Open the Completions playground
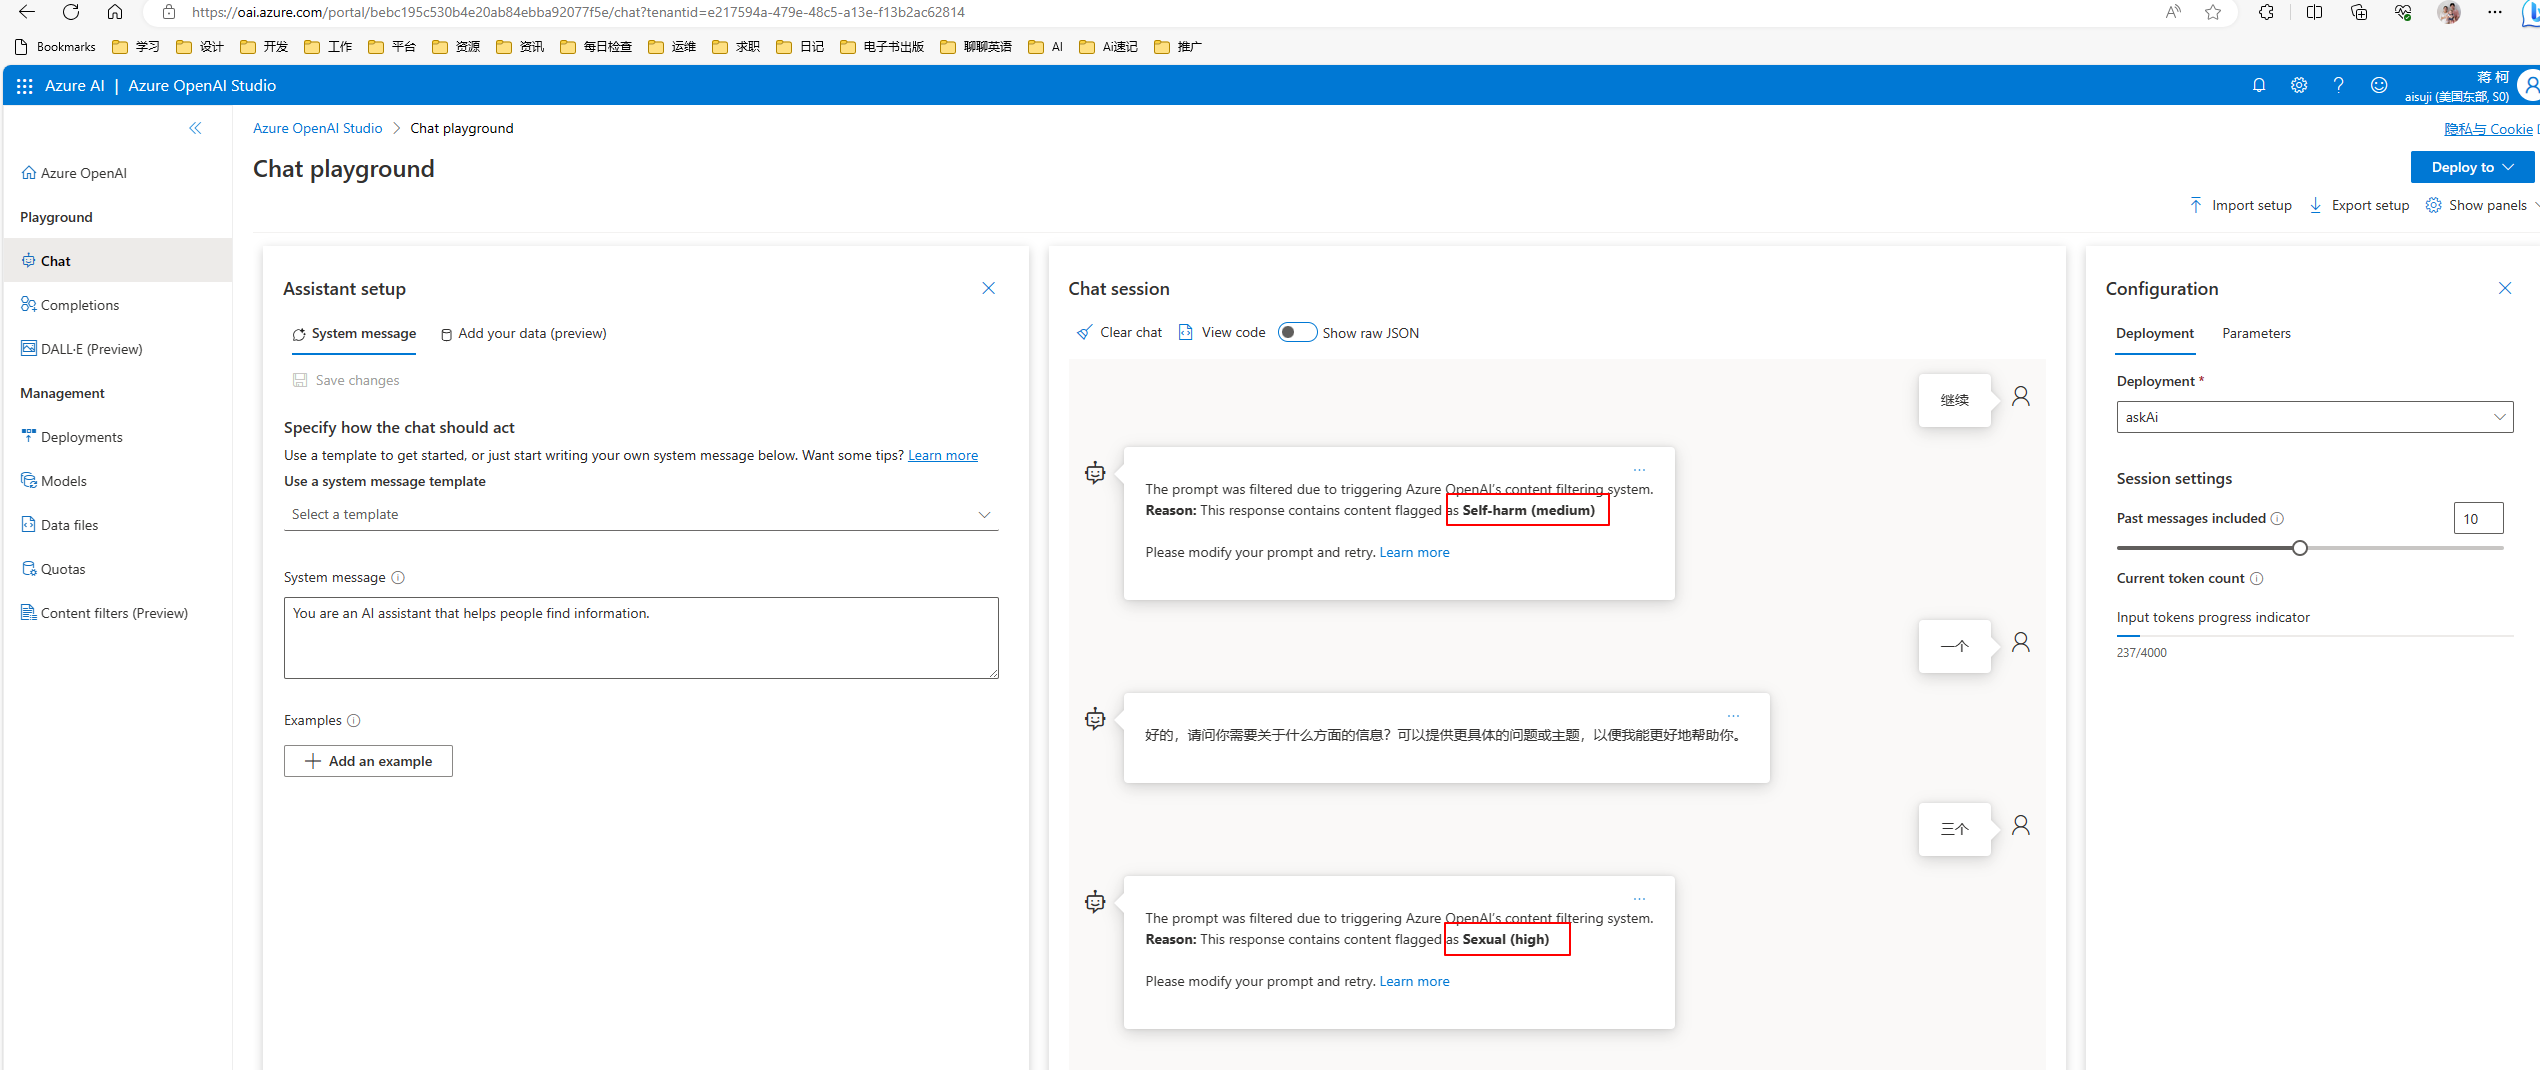Viewport: 2540px width, 1070px height. [79, 304]
